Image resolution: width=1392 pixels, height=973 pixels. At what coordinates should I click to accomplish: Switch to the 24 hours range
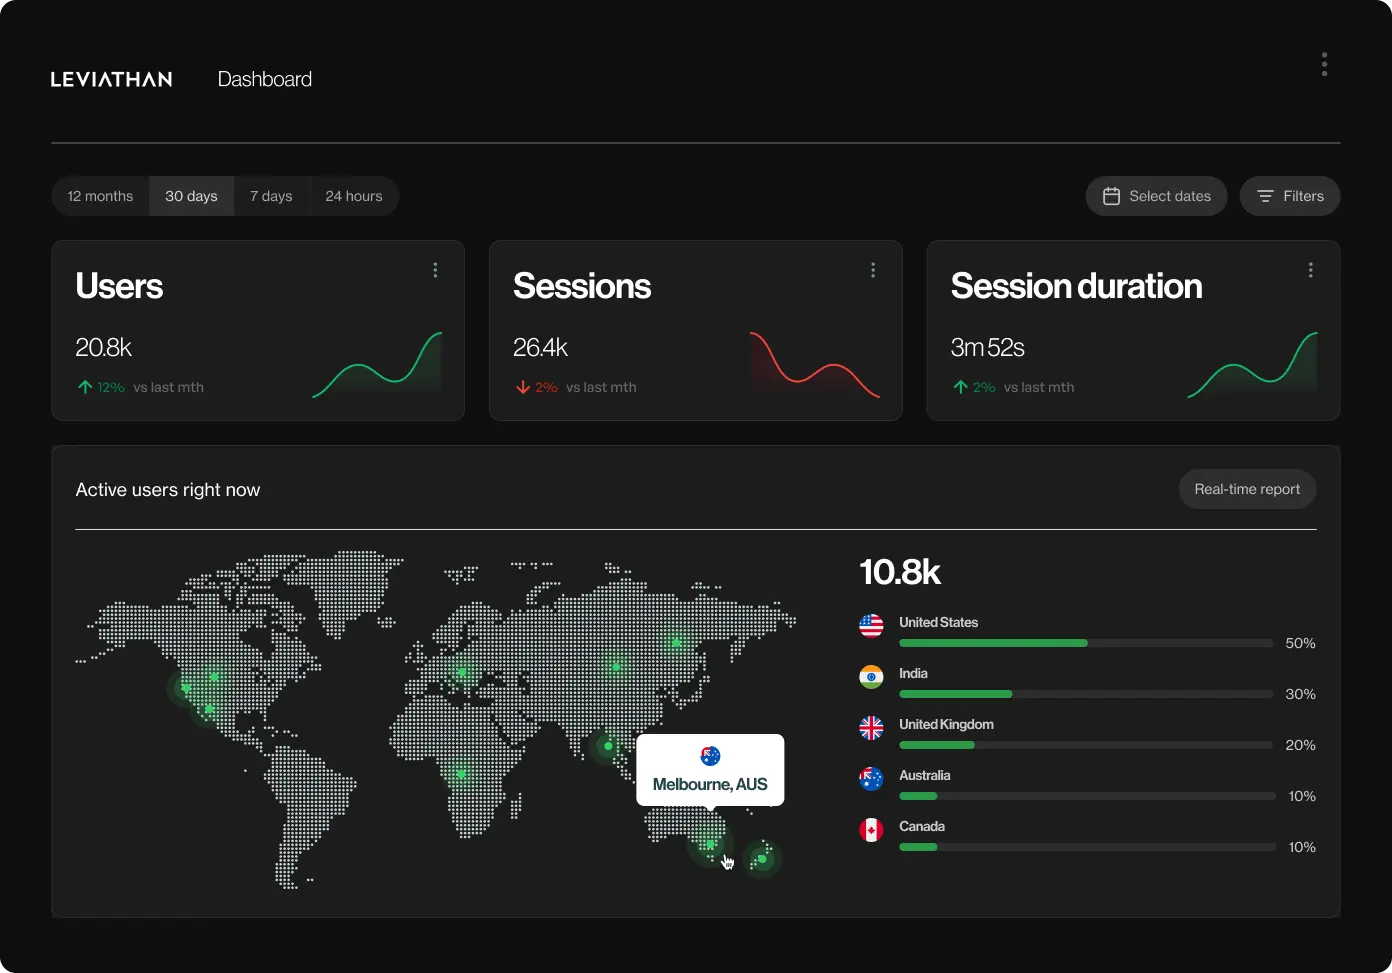[x=354, y=196]
